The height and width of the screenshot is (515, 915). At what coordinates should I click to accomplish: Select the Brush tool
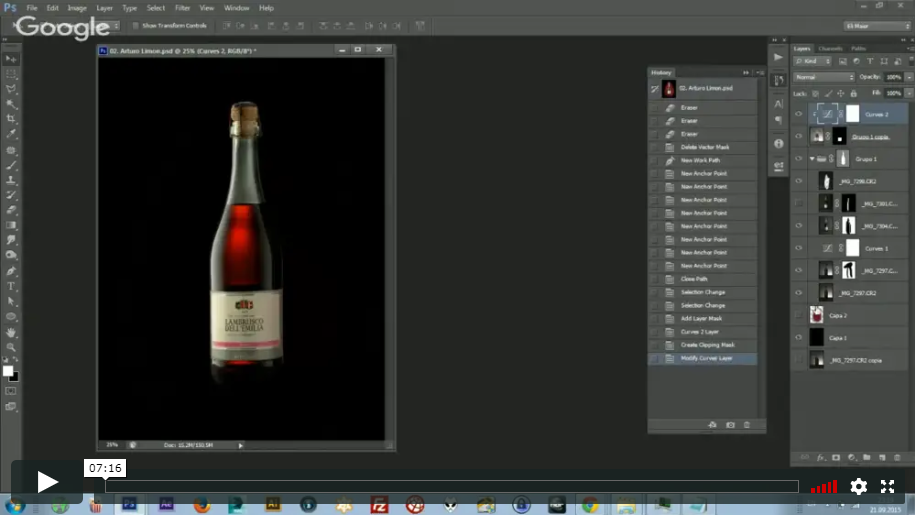[x=11, y=165]
